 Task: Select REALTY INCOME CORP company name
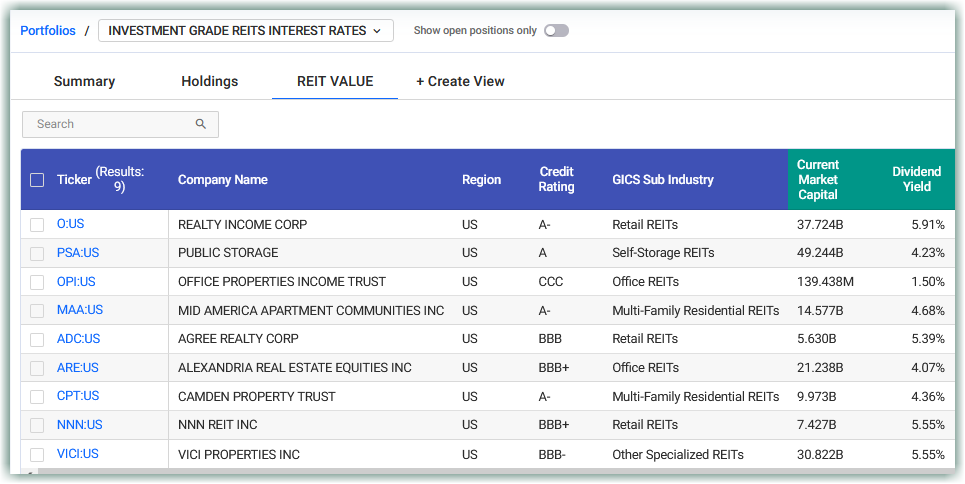click(x=242, y=225)
